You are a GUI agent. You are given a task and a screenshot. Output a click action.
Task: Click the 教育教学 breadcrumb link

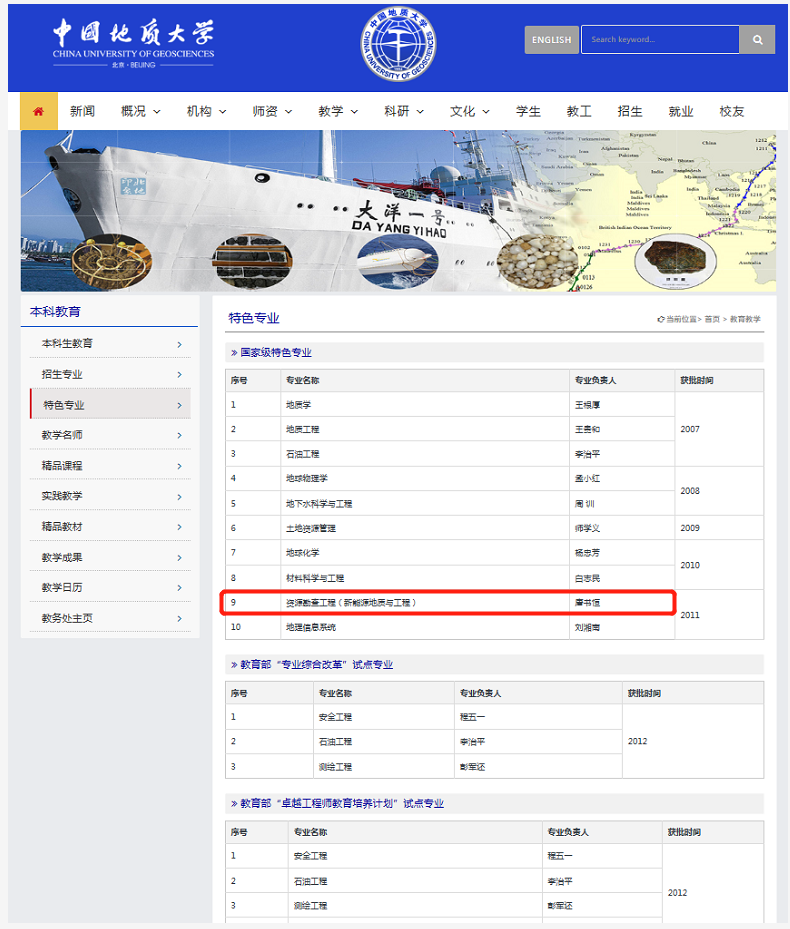(x=745, y=319)
